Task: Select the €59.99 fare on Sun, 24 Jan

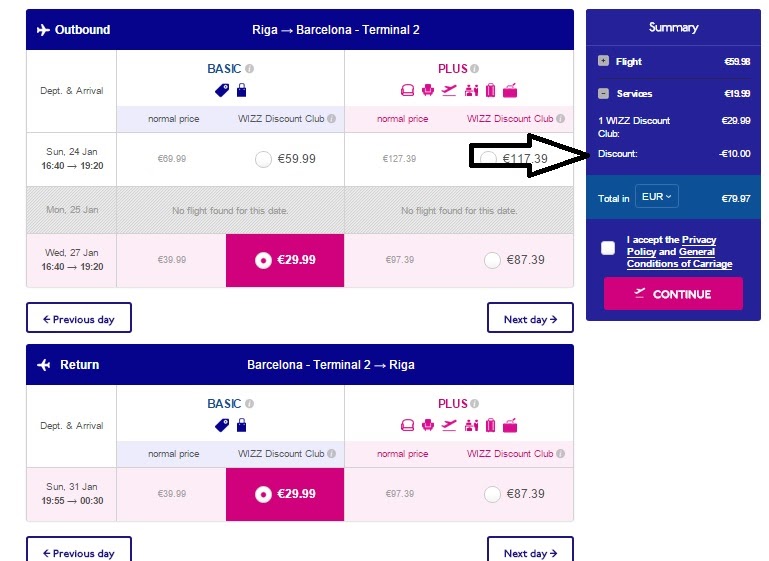Action: pyautogui.click(x=264, y=159)
